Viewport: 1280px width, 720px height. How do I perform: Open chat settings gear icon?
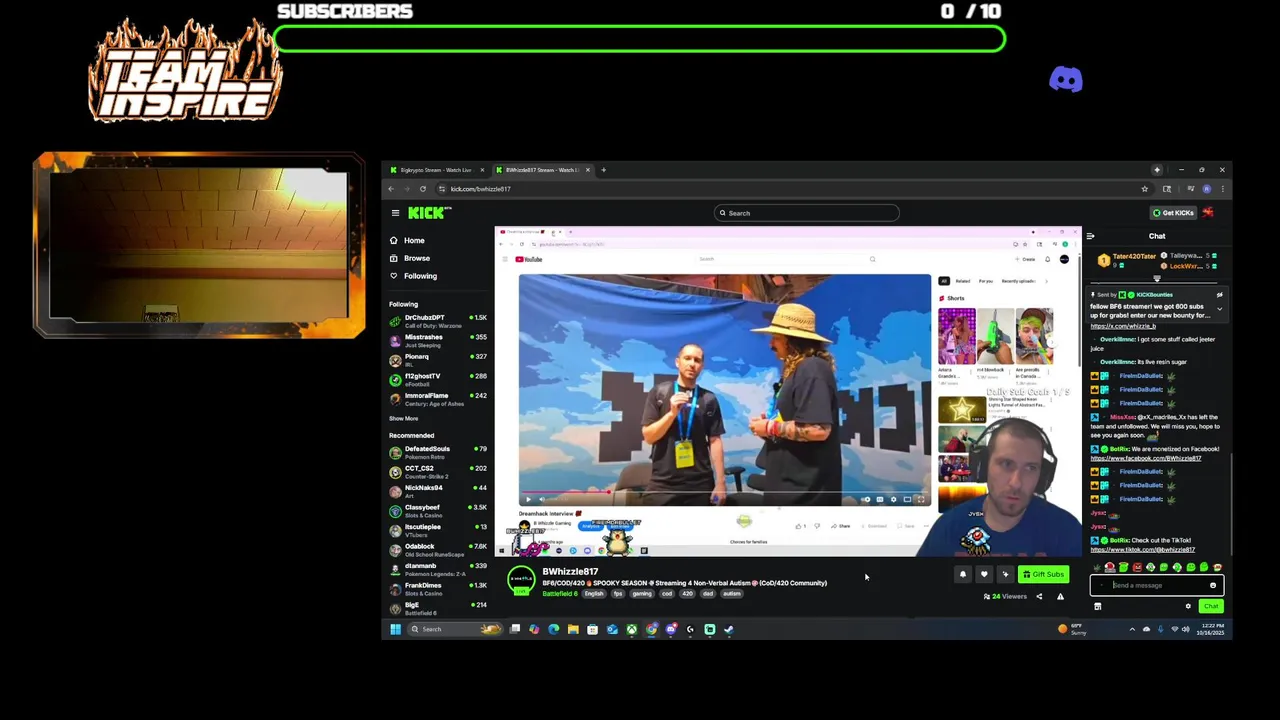1188,606
